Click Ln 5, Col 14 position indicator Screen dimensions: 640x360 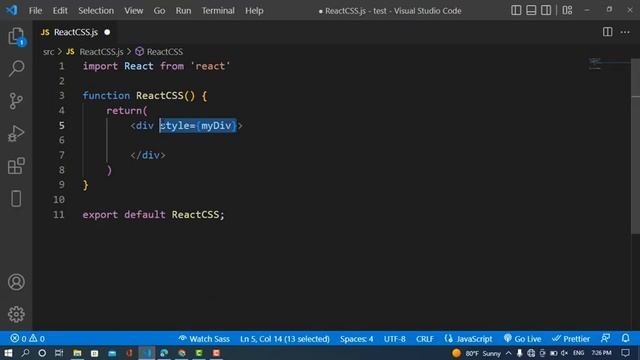[x=284, y=339]
